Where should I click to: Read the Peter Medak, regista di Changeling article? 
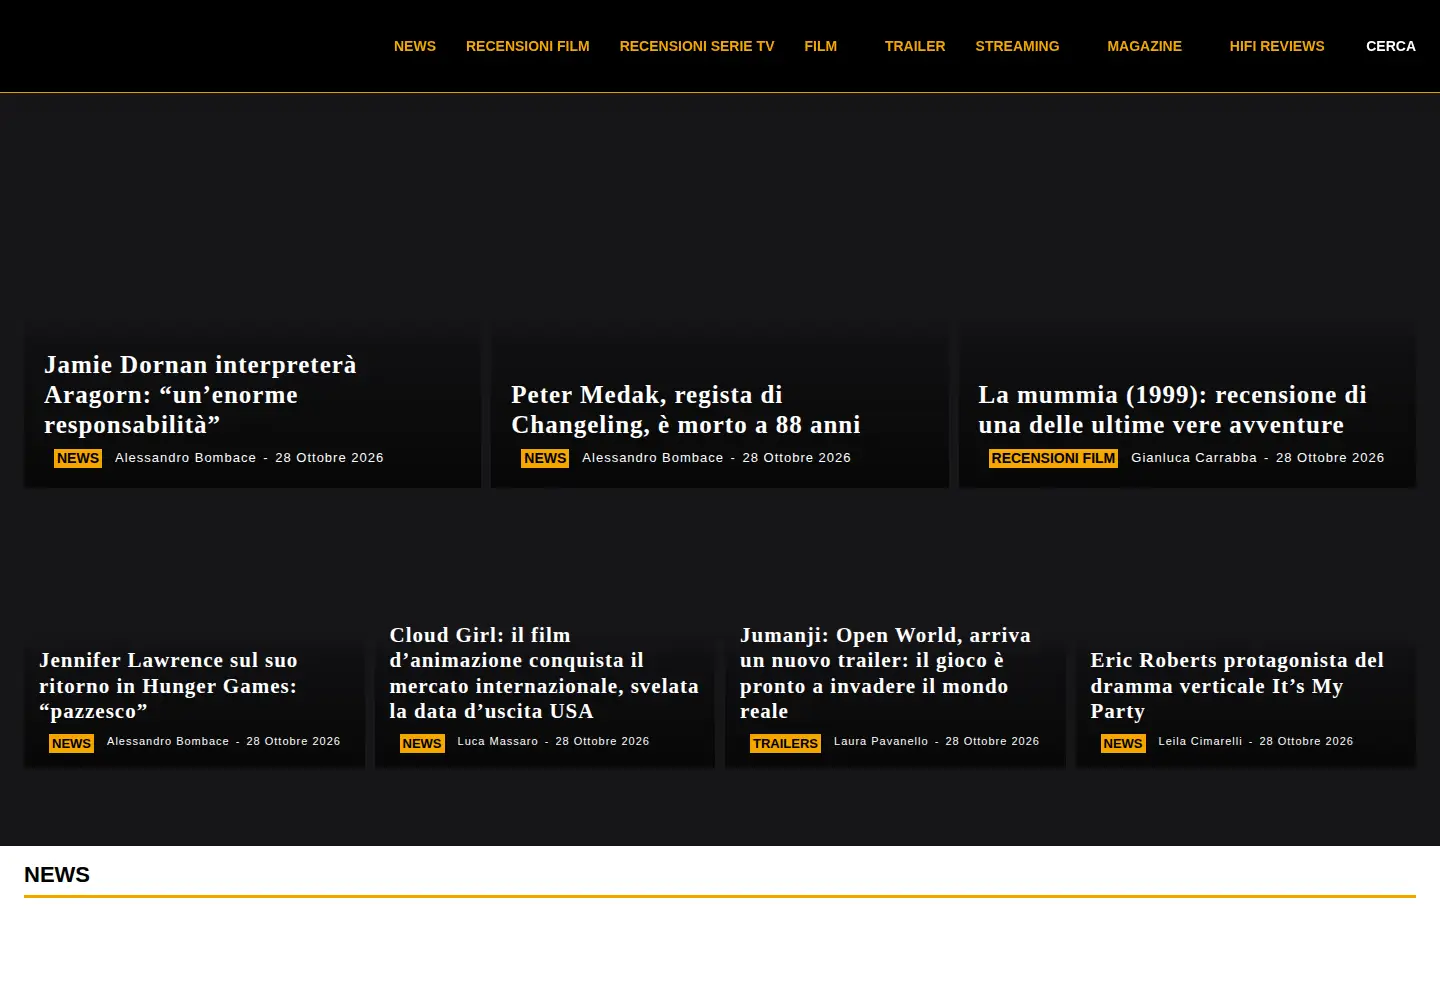(686, 410)
